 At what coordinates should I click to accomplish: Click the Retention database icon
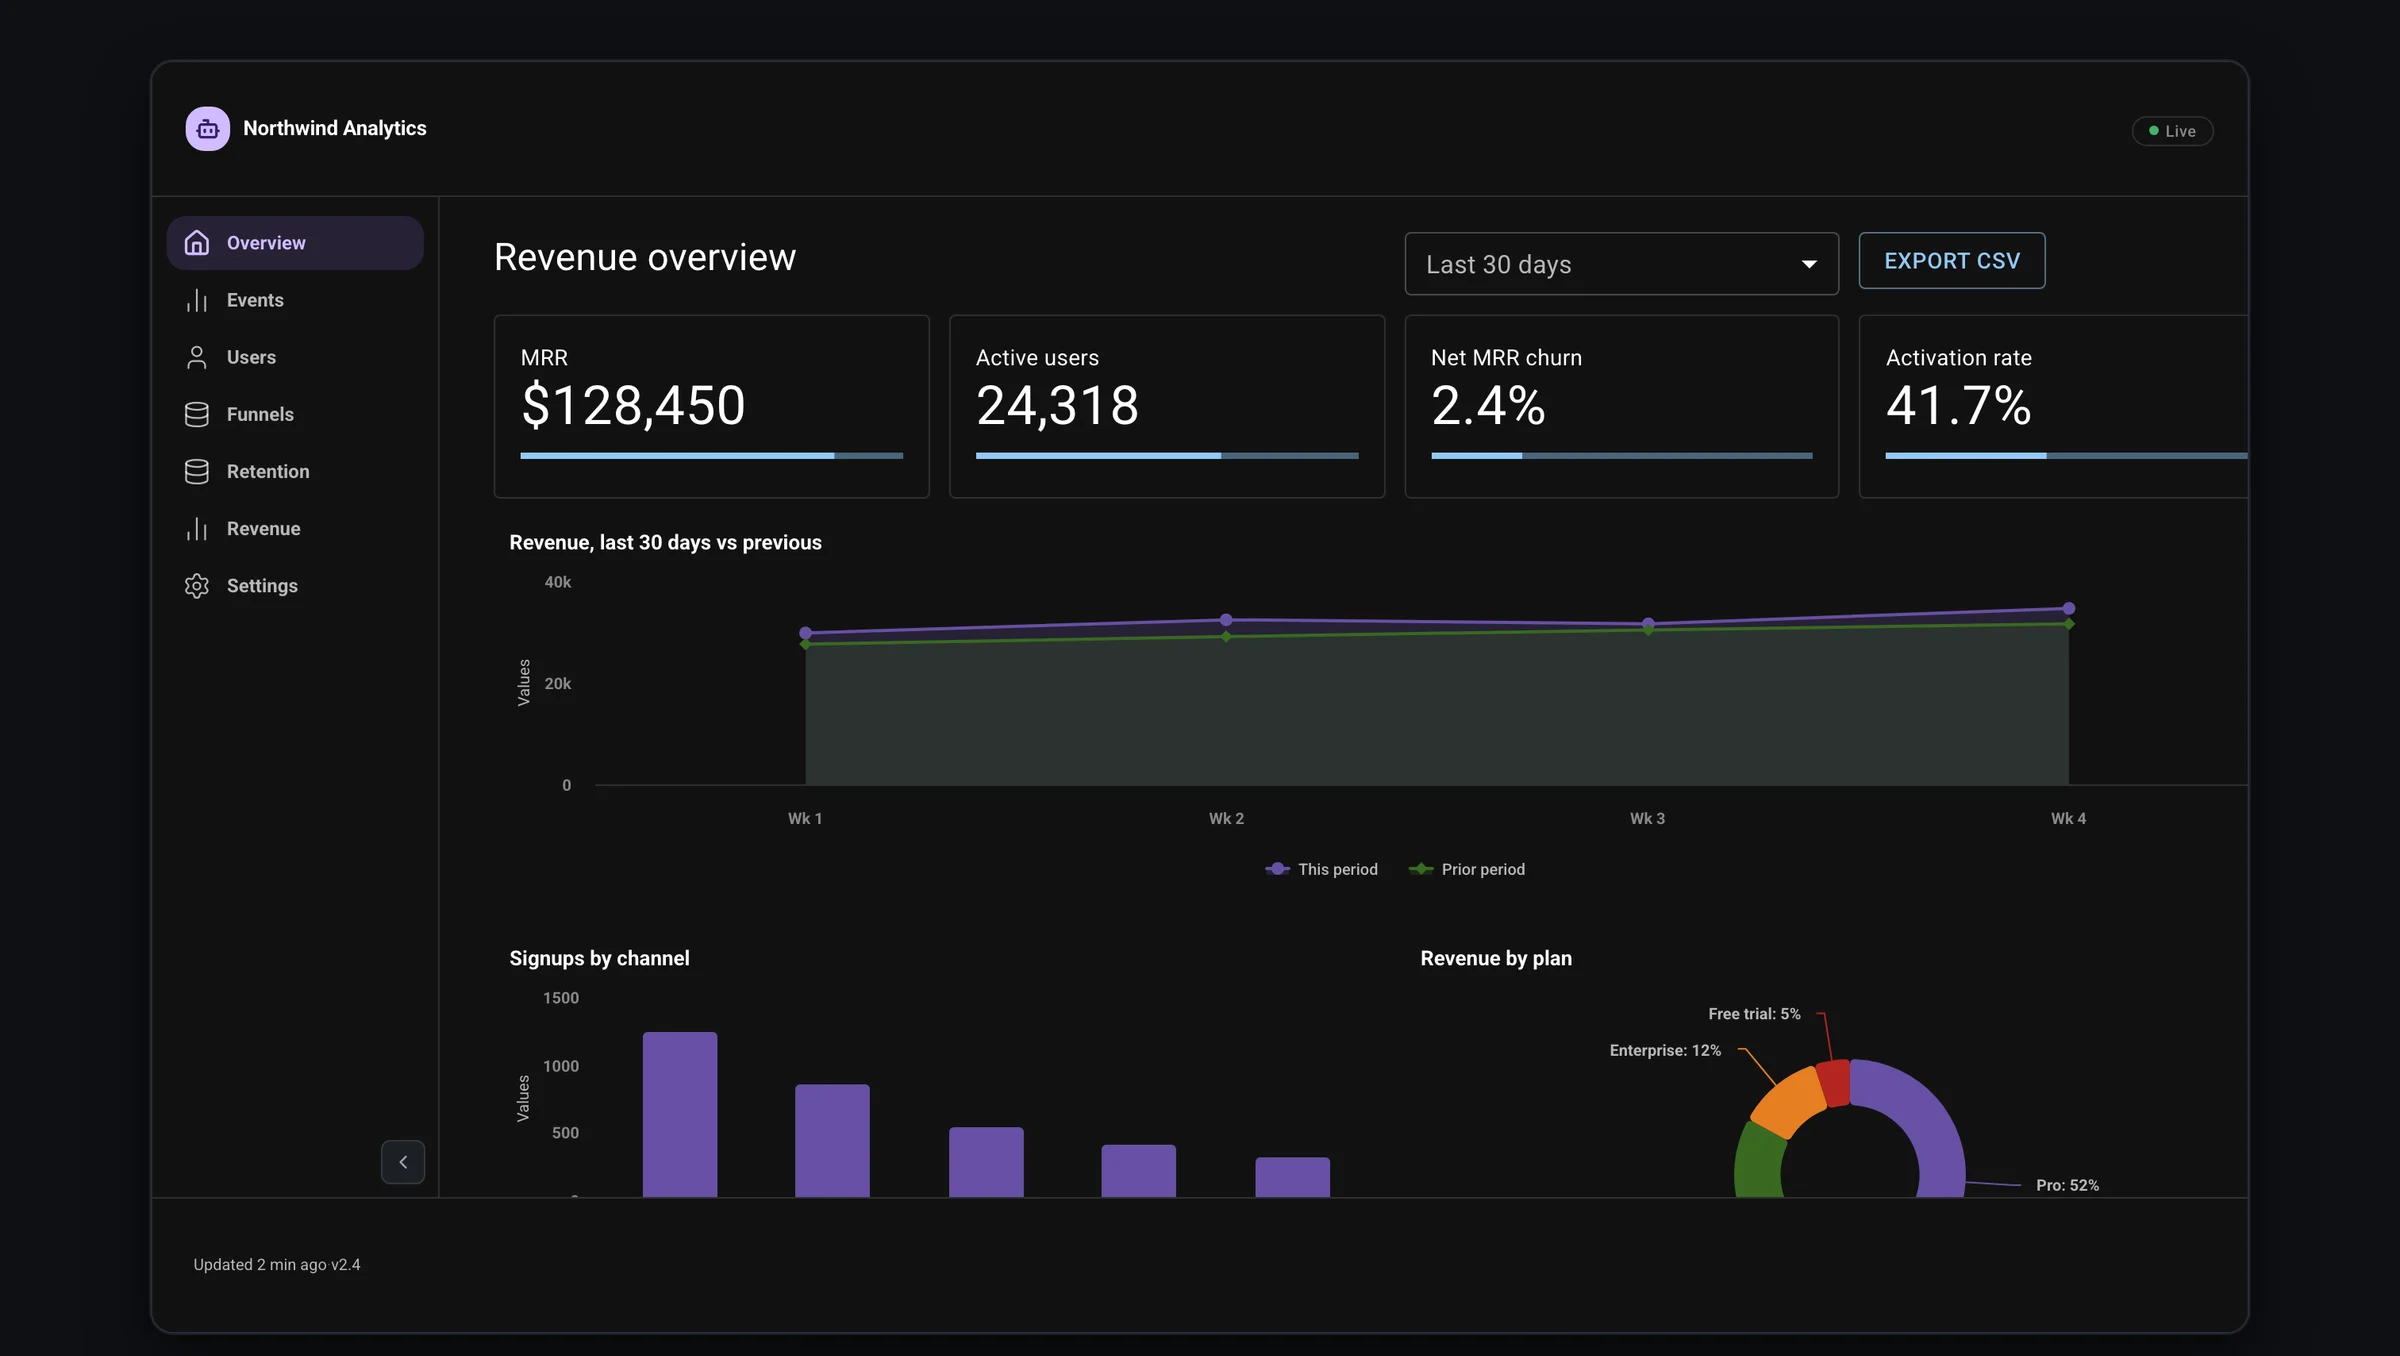(x=197, y=471)
